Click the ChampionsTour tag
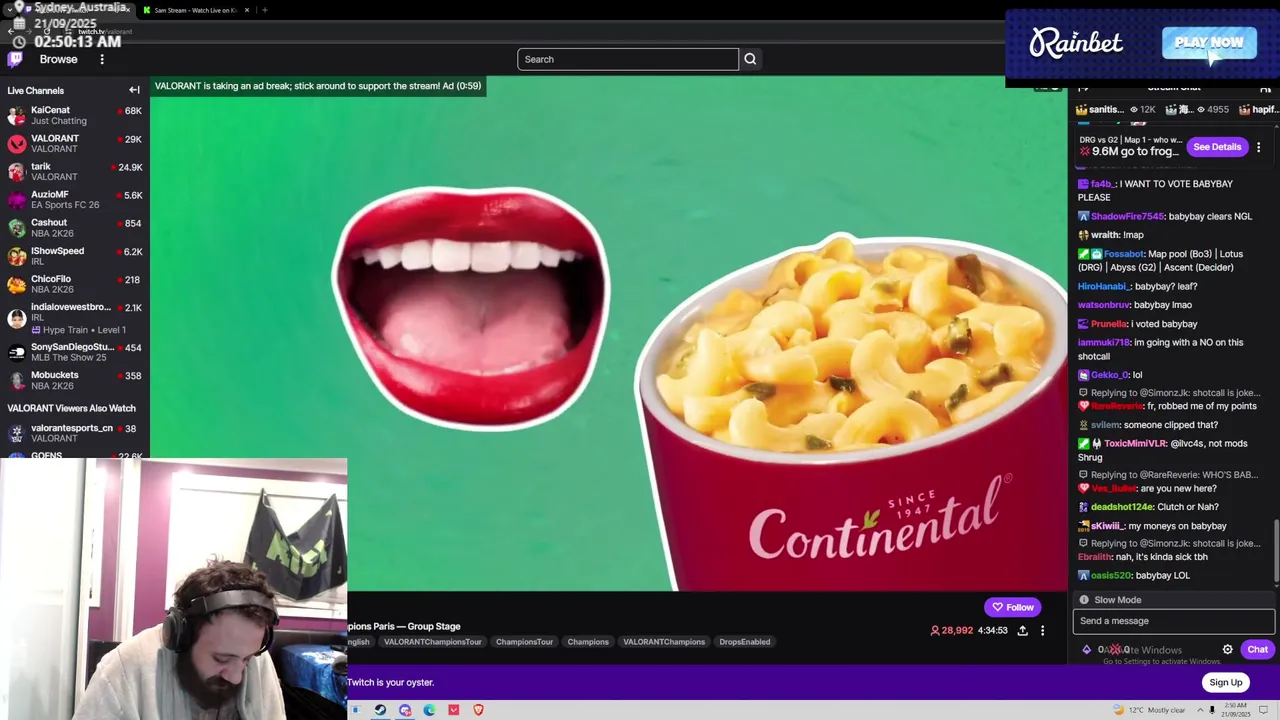 point(524,642)
